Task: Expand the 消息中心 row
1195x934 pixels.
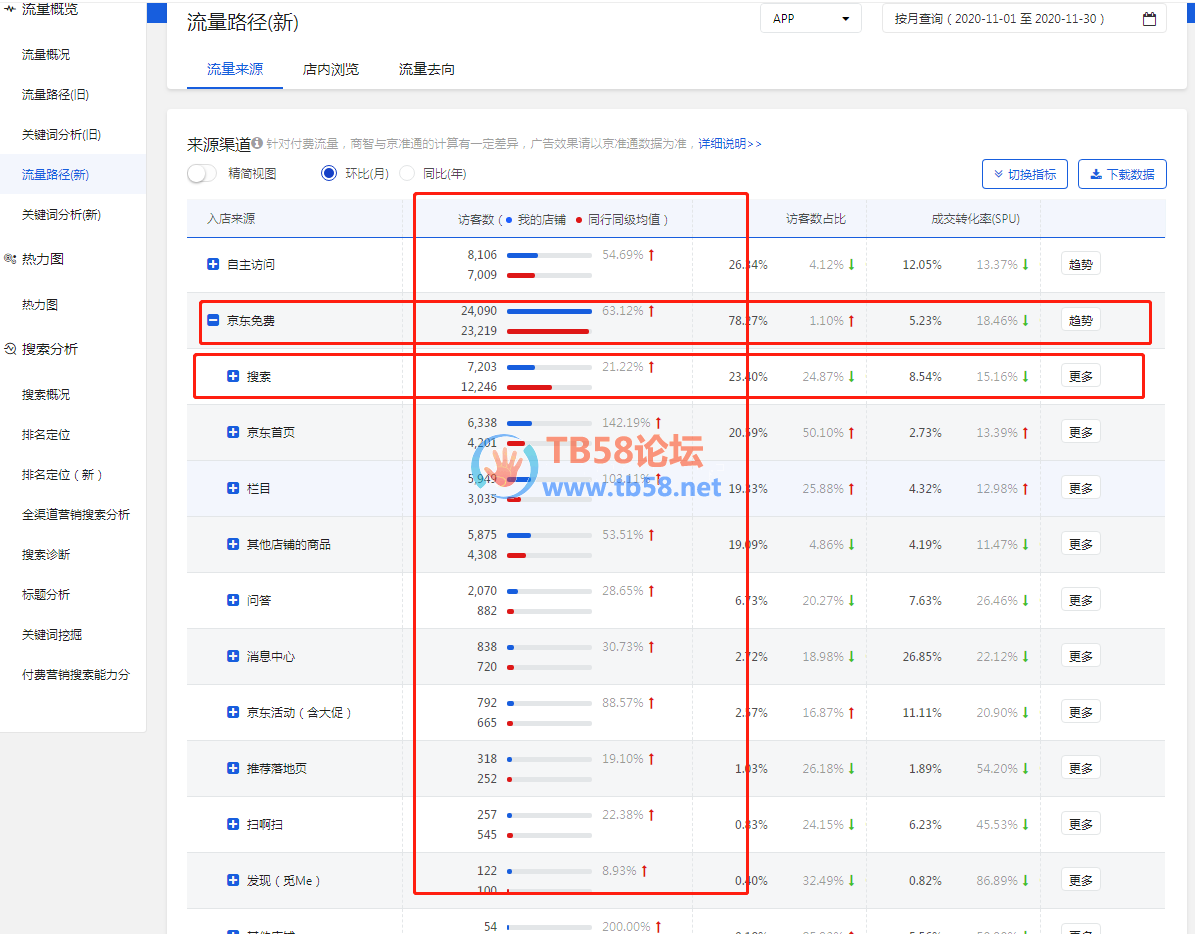Action: click(233, 656)
